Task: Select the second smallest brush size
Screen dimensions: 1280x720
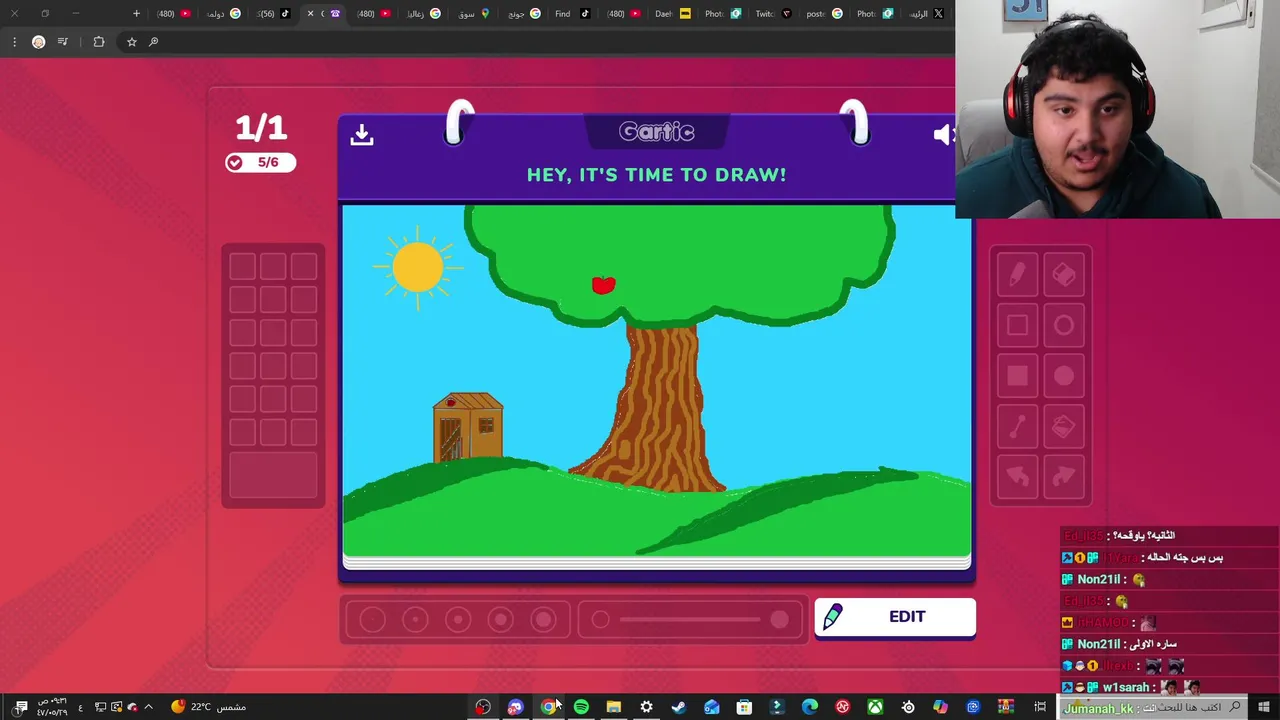Action: click(x=415, y=620)
